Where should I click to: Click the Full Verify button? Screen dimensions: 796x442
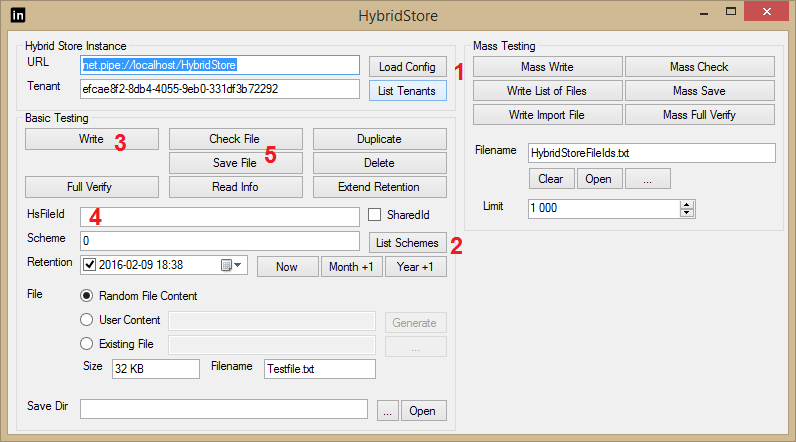click(92, 187)
